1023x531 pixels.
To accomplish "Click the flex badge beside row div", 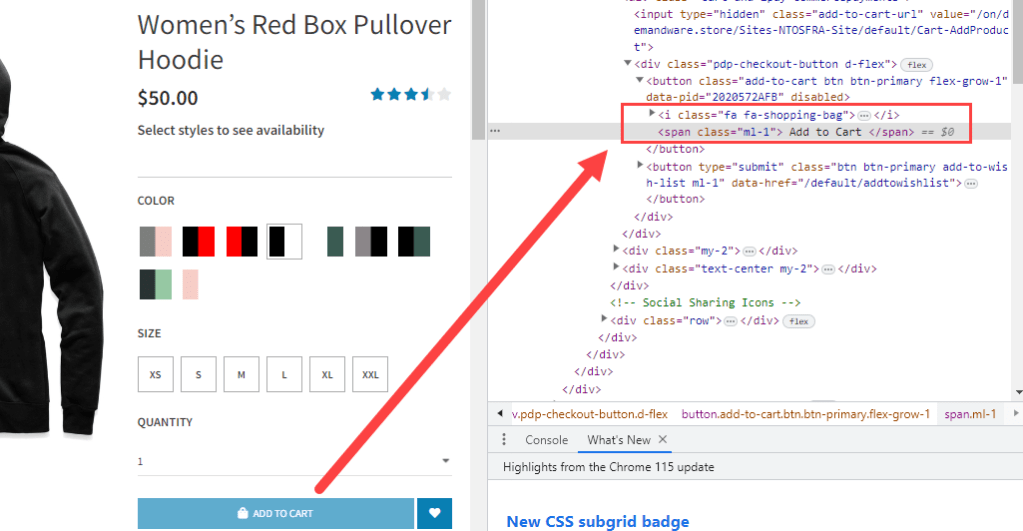I will 798,320.
